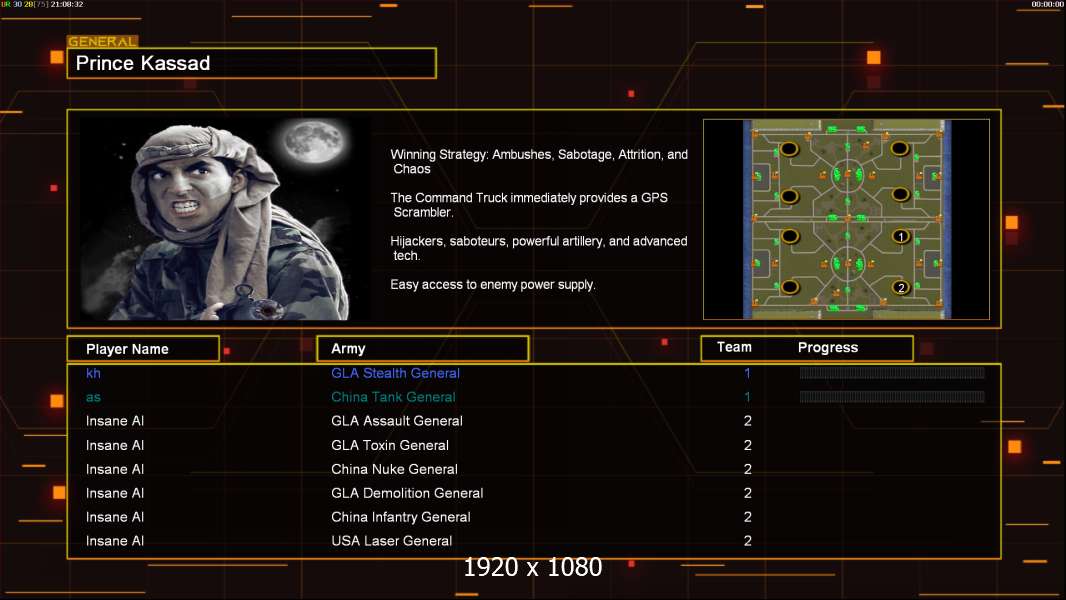The height and width of the screenshot is (600, 1066).
Task: Click China Tank General army entry
Action: click(x=393, y=397)
